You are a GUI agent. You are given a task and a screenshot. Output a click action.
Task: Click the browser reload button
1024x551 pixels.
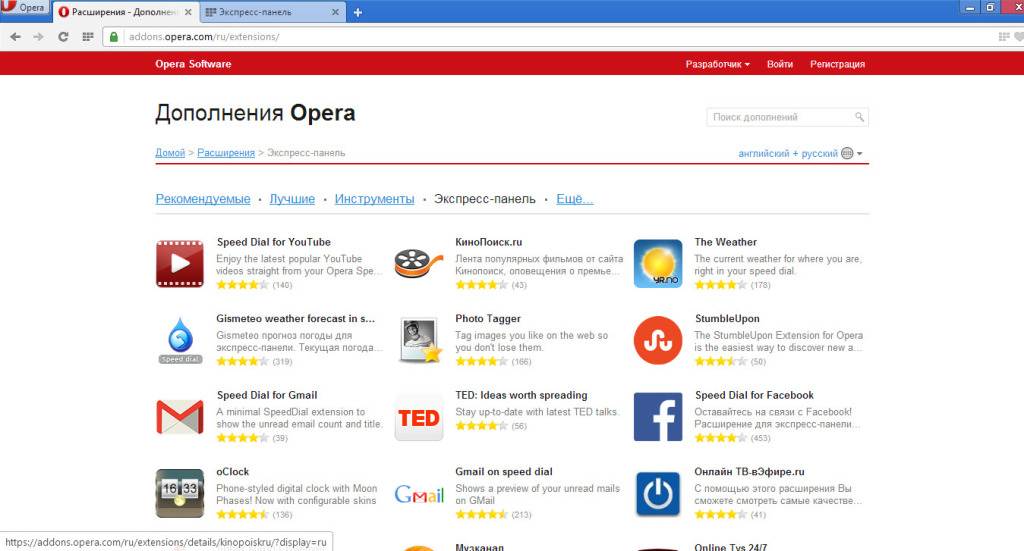click(63, 37)
